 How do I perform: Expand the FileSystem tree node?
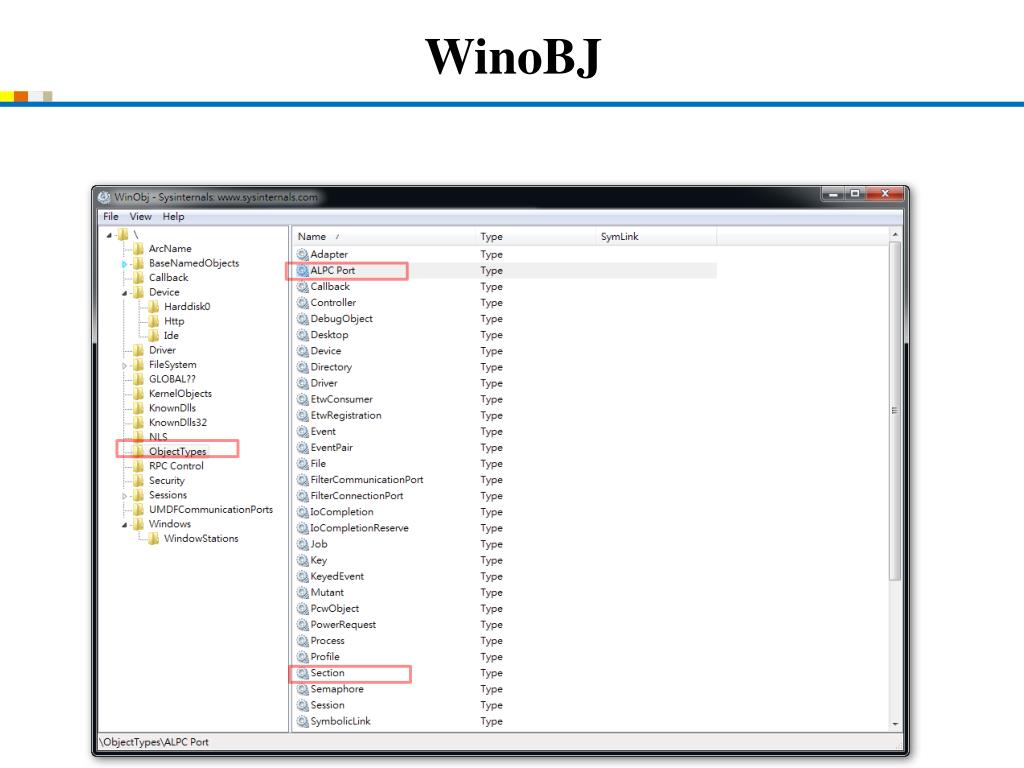coord(124,365)
